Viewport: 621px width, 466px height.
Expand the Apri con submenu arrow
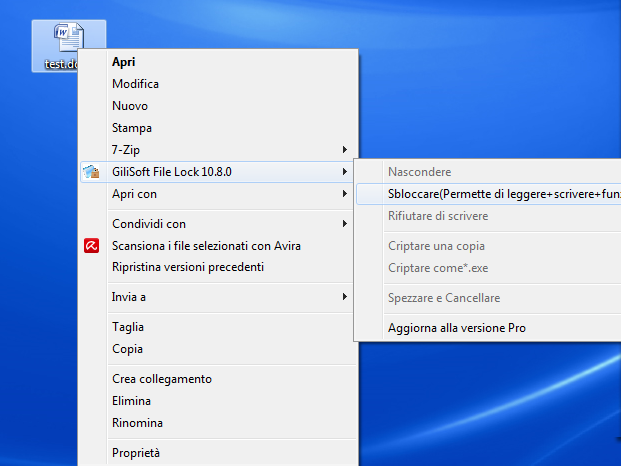click(x=345, y=194)
